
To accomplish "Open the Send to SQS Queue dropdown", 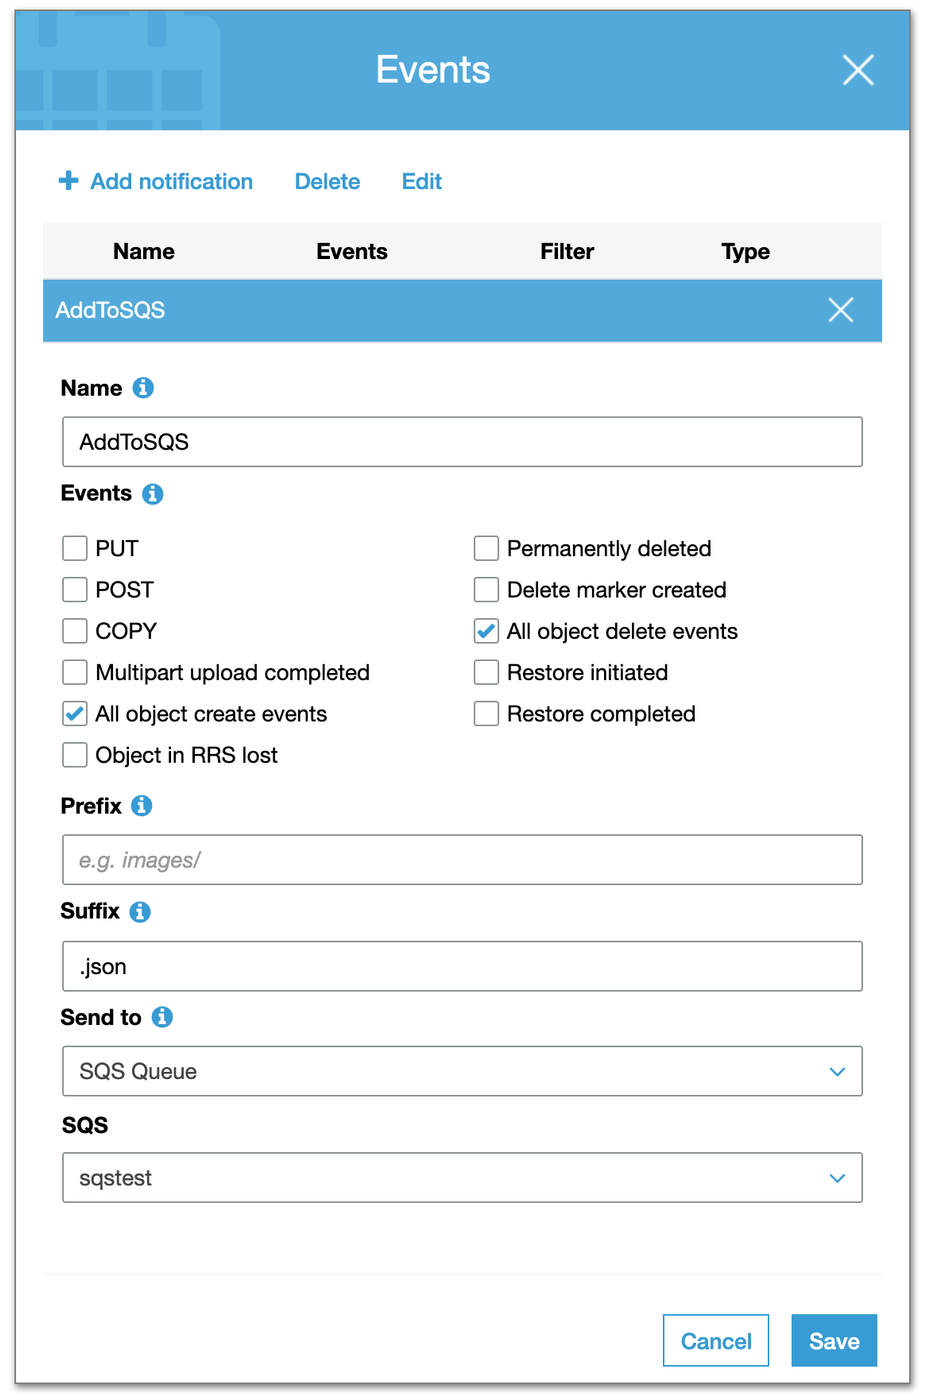I will pos(462,1071).
